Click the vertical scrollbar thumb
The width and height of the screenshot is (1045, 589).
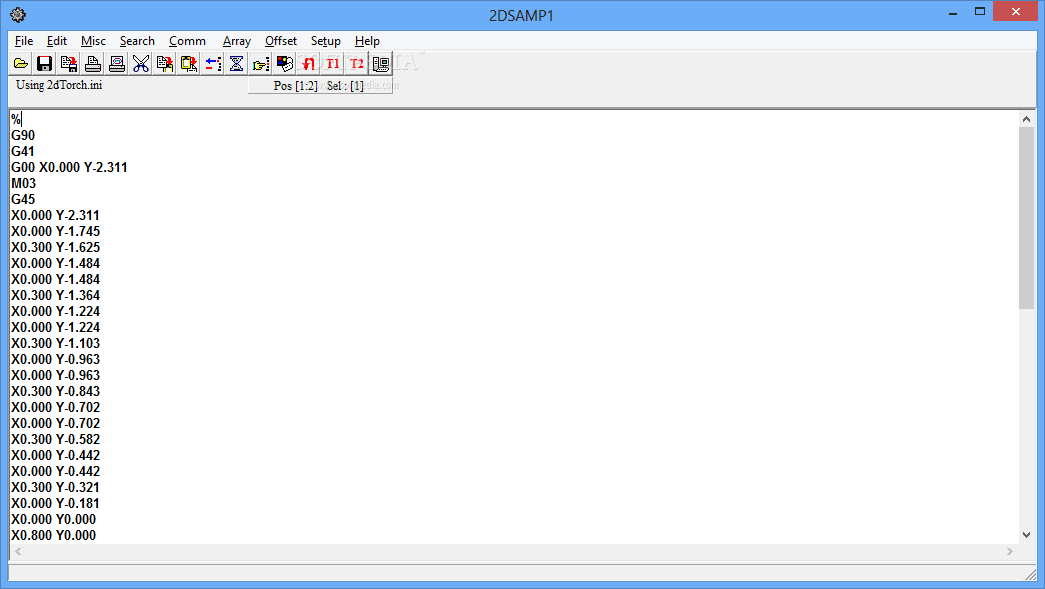click(x=1026, y=218)
